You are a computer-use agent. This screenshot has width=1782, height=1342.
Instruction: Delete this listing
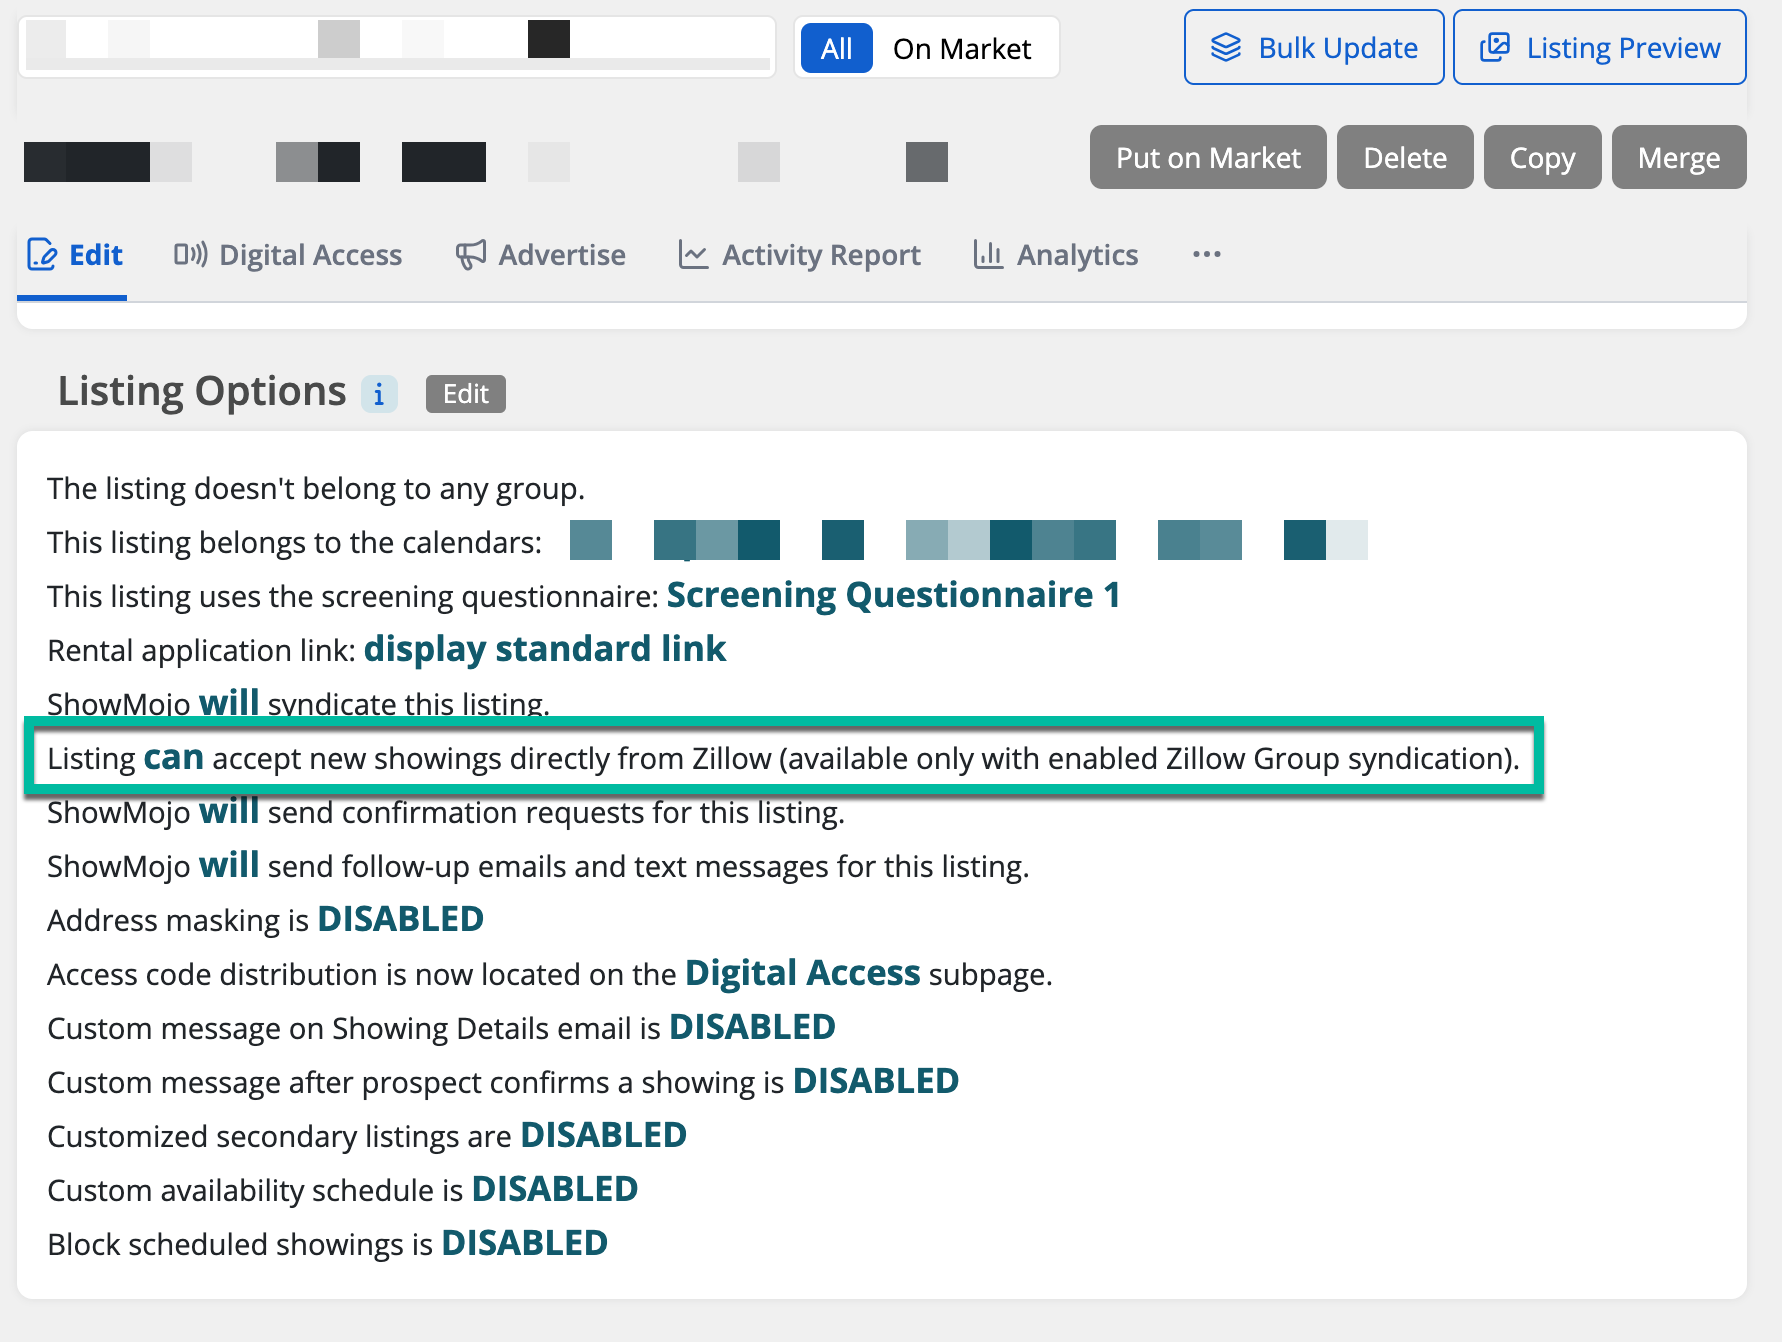tap(1405, 157)
